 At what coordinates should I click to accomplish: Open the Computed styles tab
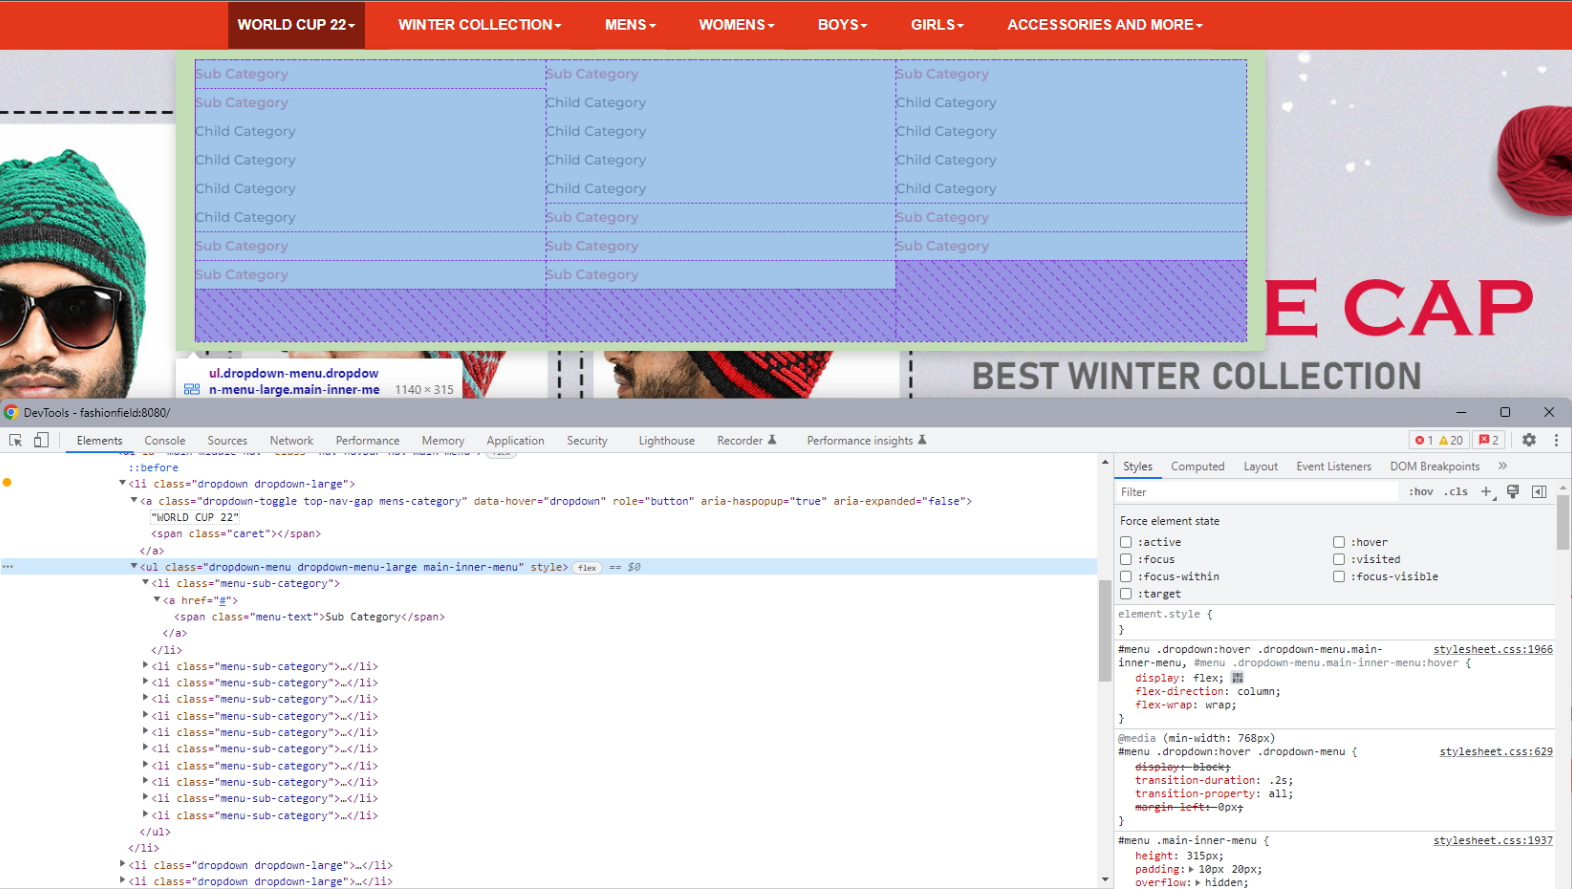coord(1197,466)
